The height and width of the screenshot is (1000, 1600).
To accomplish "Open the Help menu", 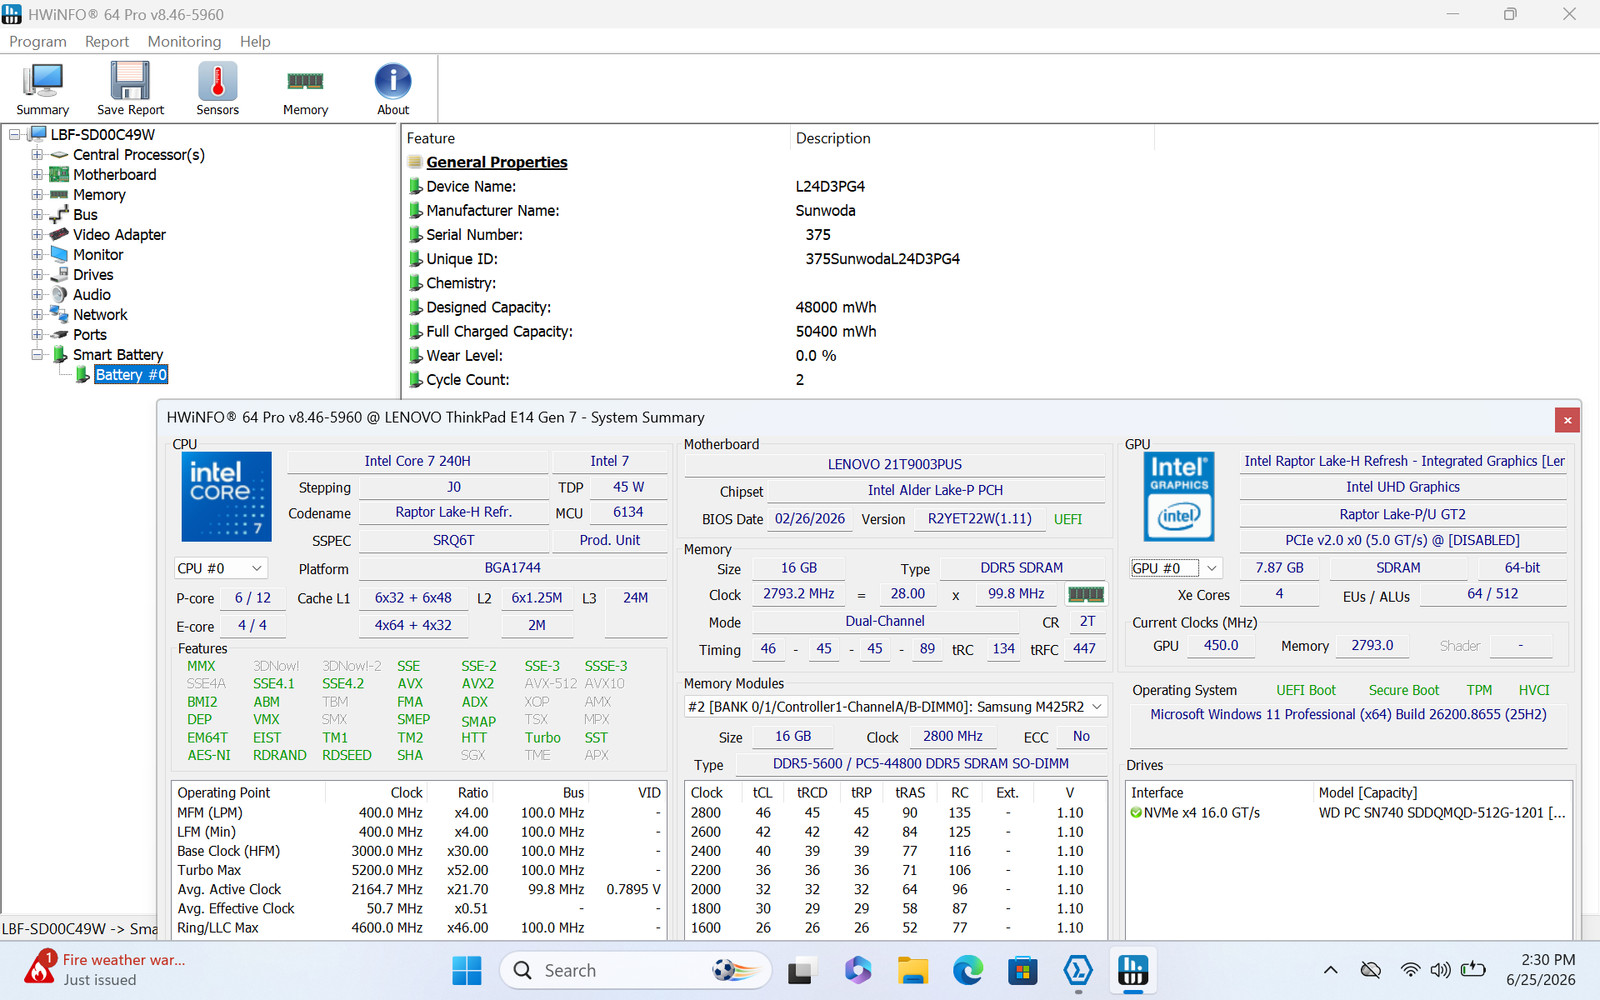I will point(255,42).
